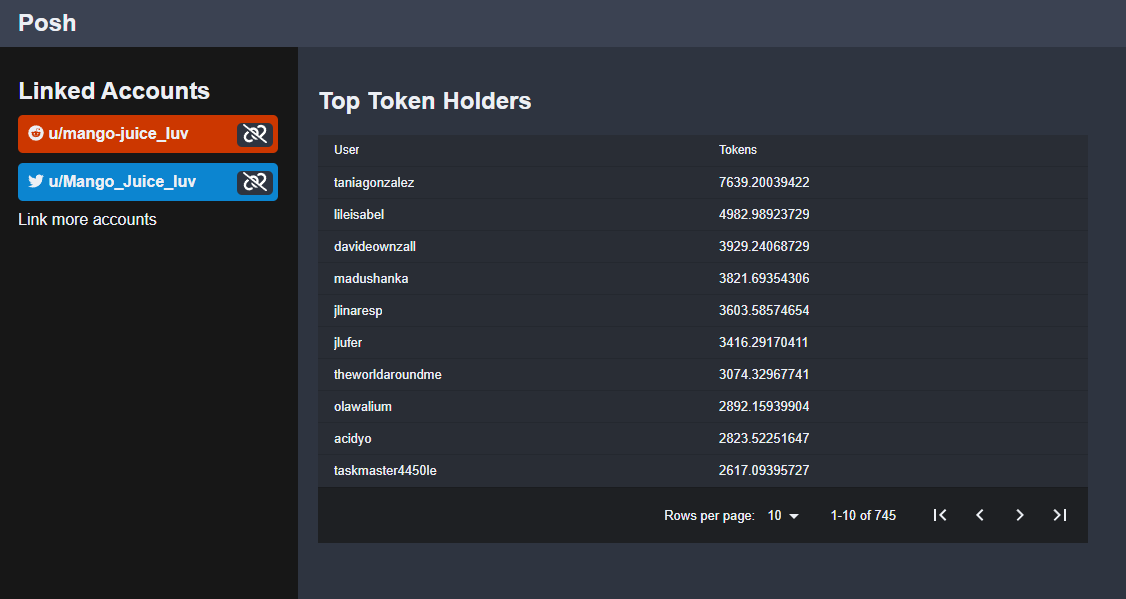Image resolution: width=1126 pixels, height=599 pixels.
Task: Click Link more accounts
Action: point(88,220)
